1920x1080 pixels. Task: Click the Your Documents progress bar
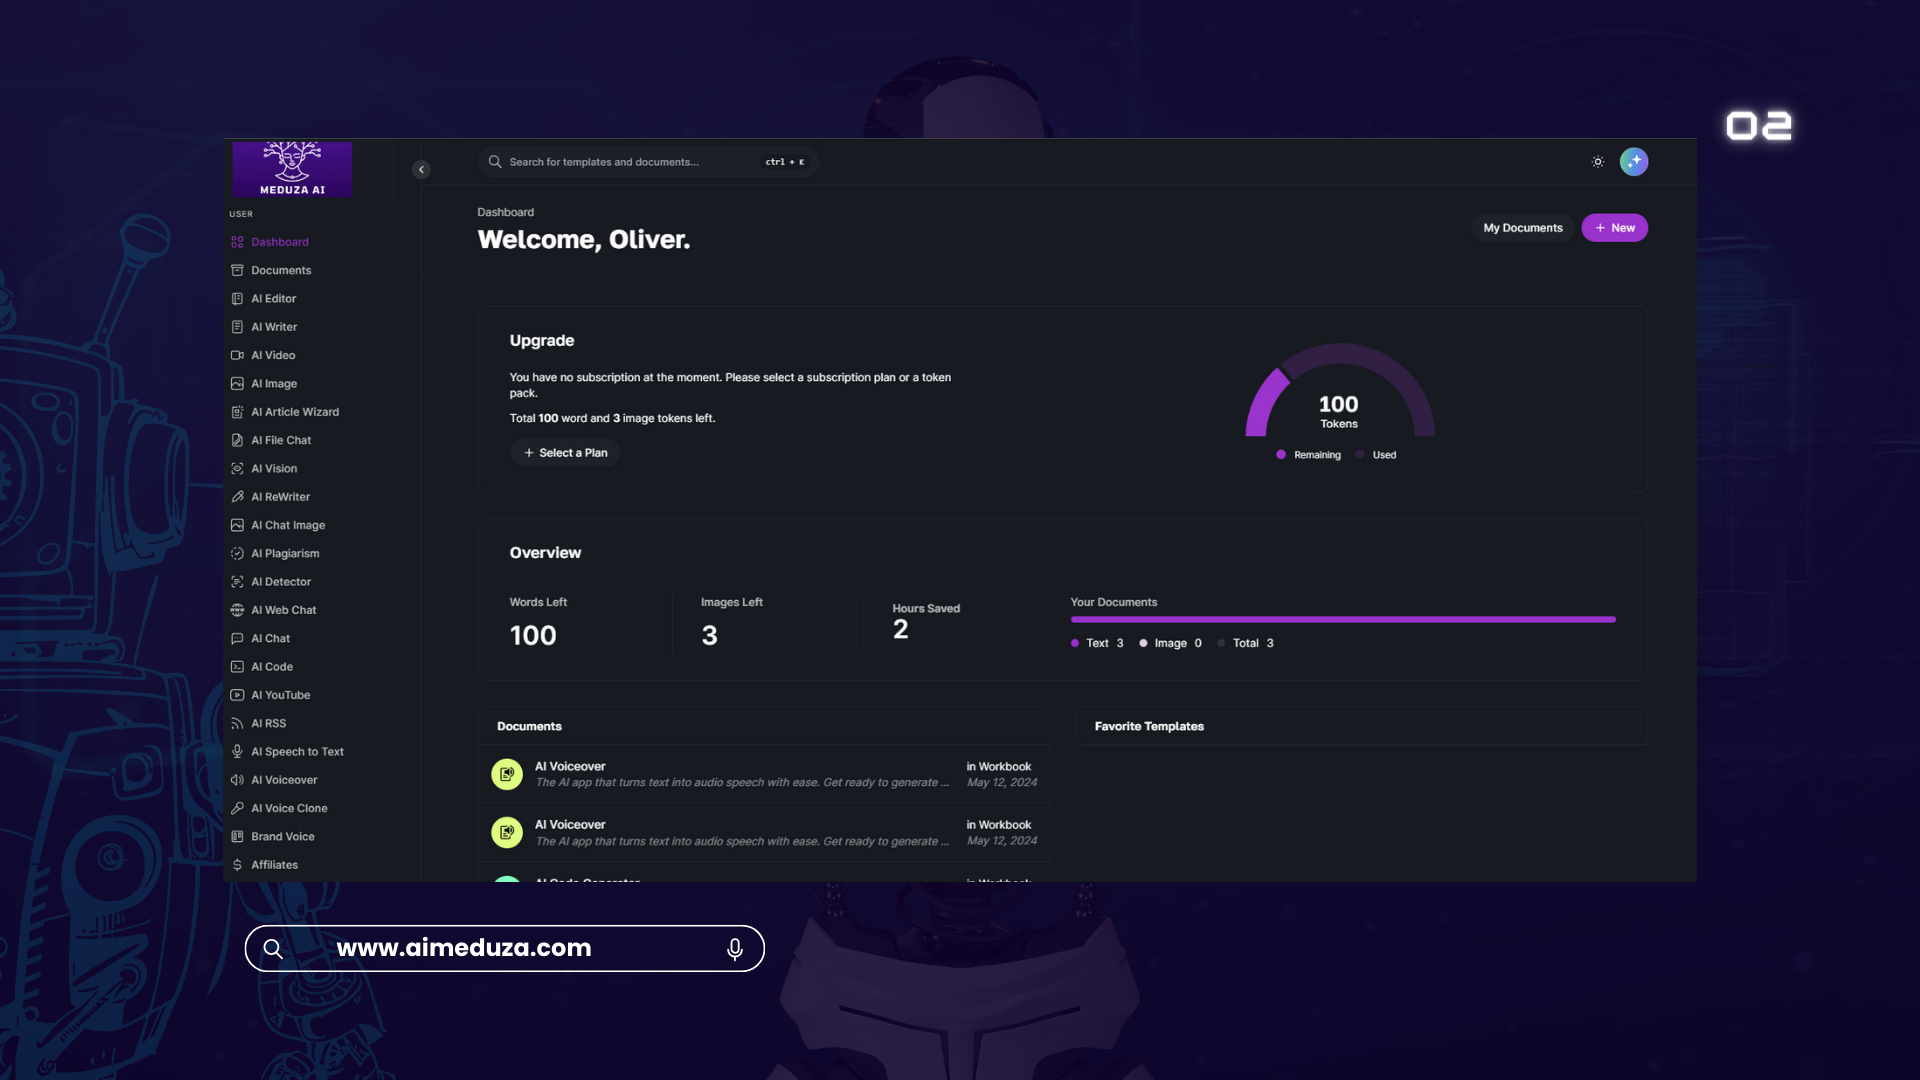(1342, 620)
